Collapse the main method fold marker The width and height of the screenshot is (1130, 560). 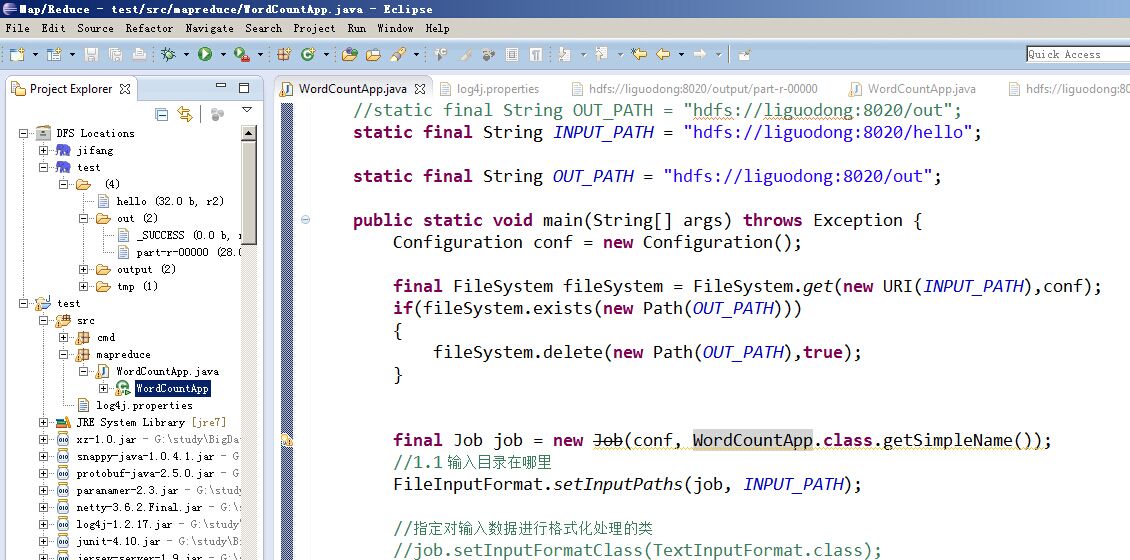tap(306, 220)
